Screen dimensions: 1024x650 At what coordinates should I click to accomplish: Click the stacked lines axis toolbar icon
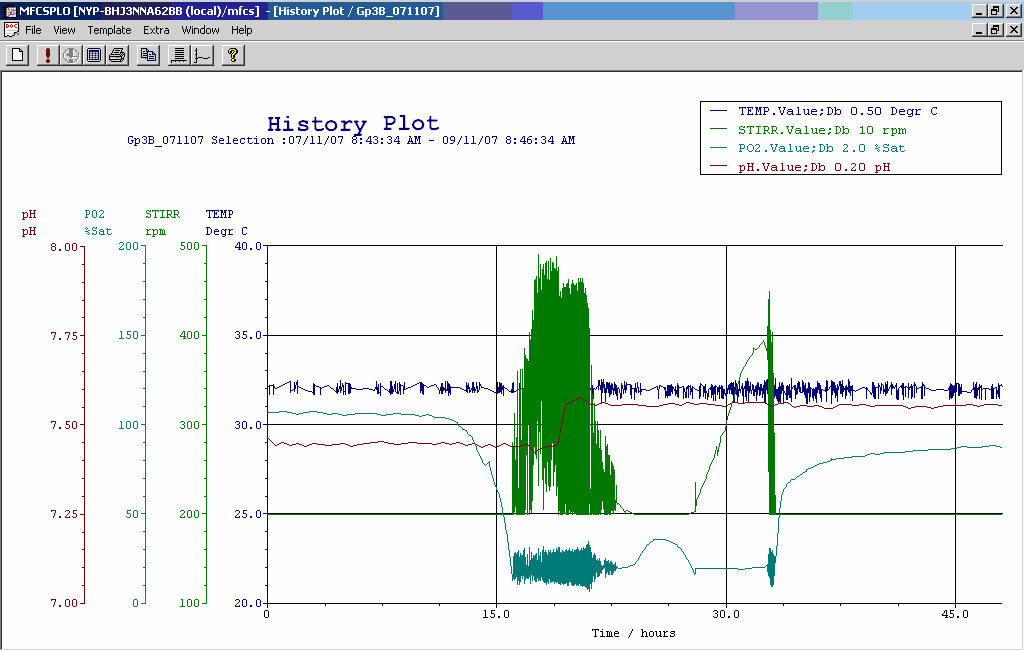click(178, 55)
